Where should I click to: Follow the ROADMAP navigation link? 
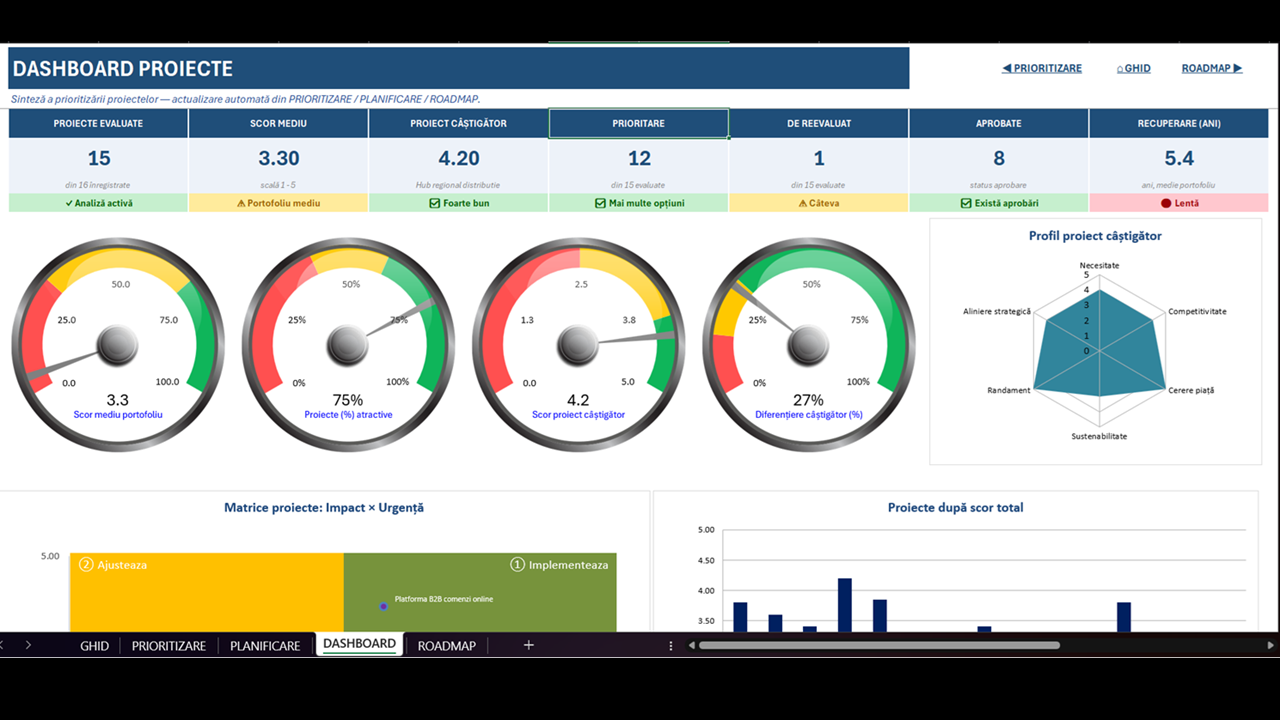[1212, 68]
